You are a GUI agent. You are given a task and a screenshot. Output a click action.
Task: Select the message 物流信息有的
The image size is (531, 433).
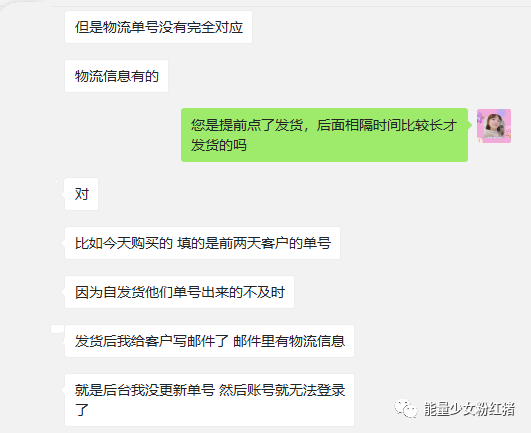coord(116,76)
